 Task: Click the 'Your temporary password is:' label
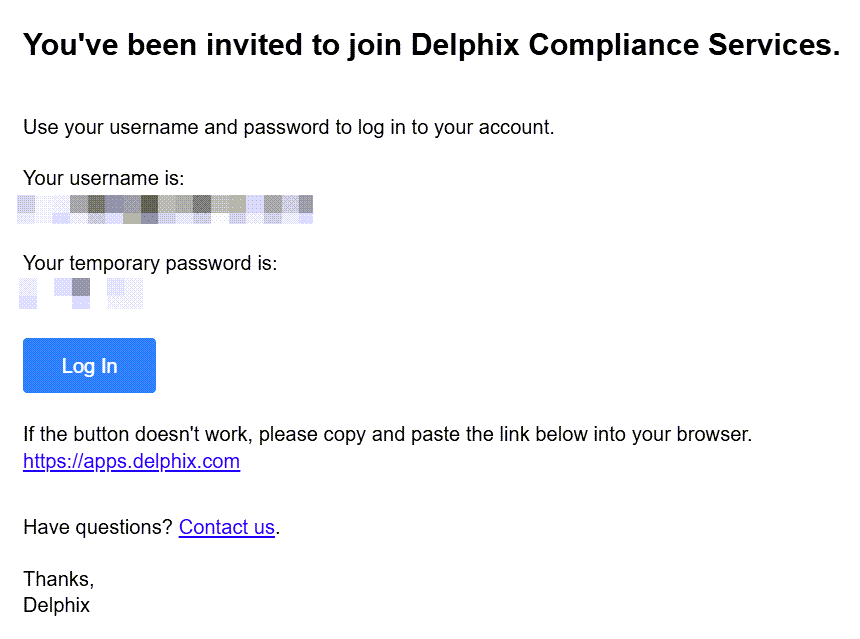coord(149,264)
